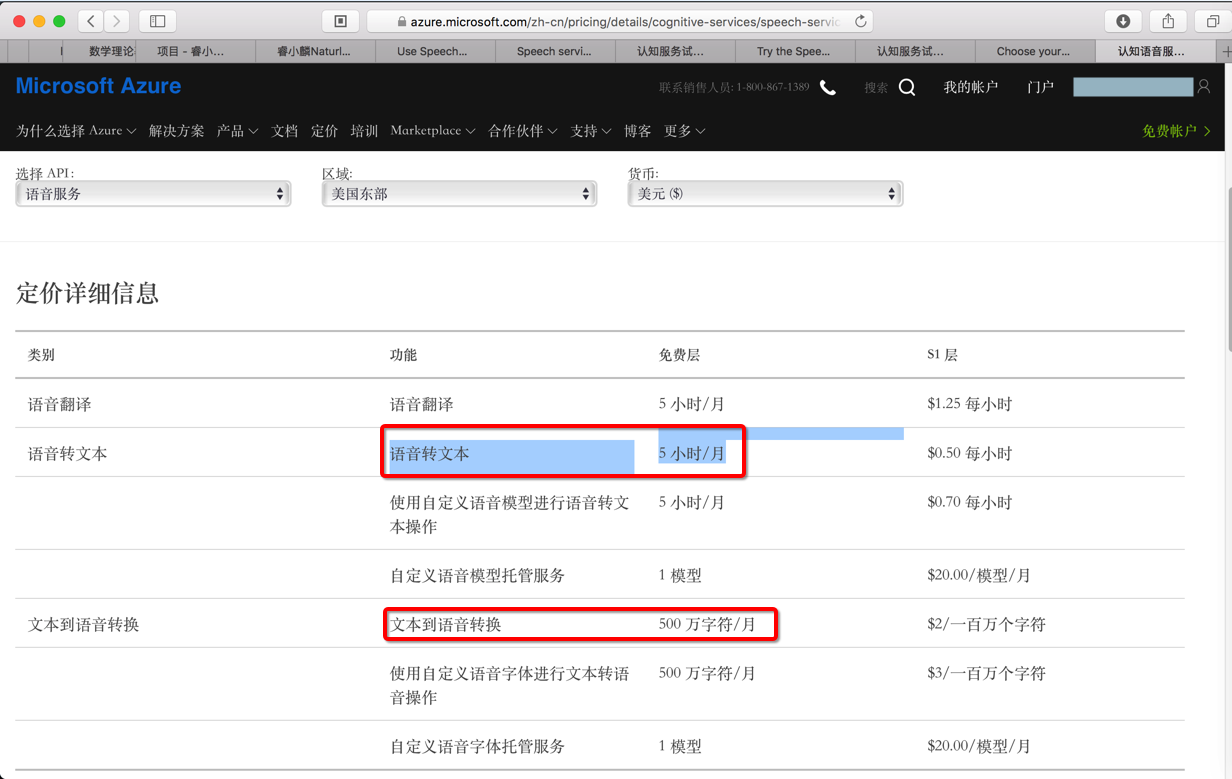Show all tabs overview icon

click(1213, 21)
